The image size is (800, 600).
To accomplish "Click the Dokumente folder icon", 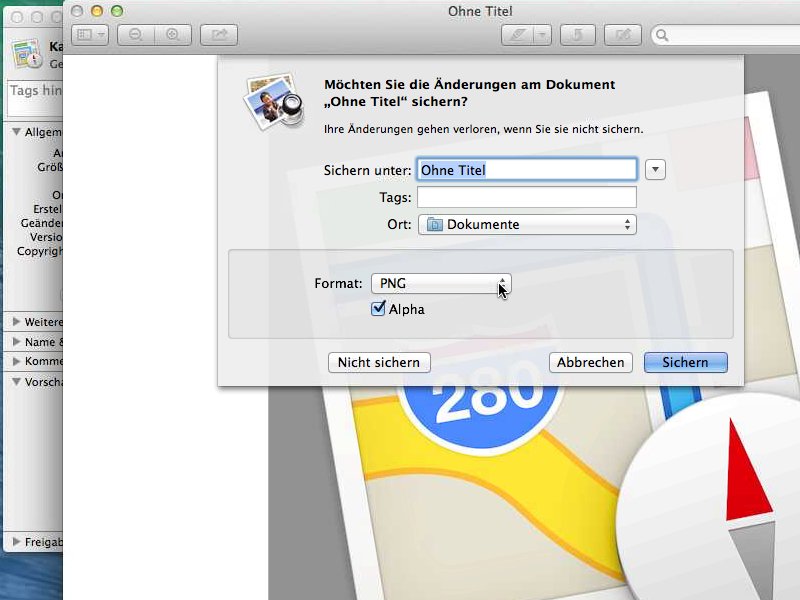I will 434,224.
